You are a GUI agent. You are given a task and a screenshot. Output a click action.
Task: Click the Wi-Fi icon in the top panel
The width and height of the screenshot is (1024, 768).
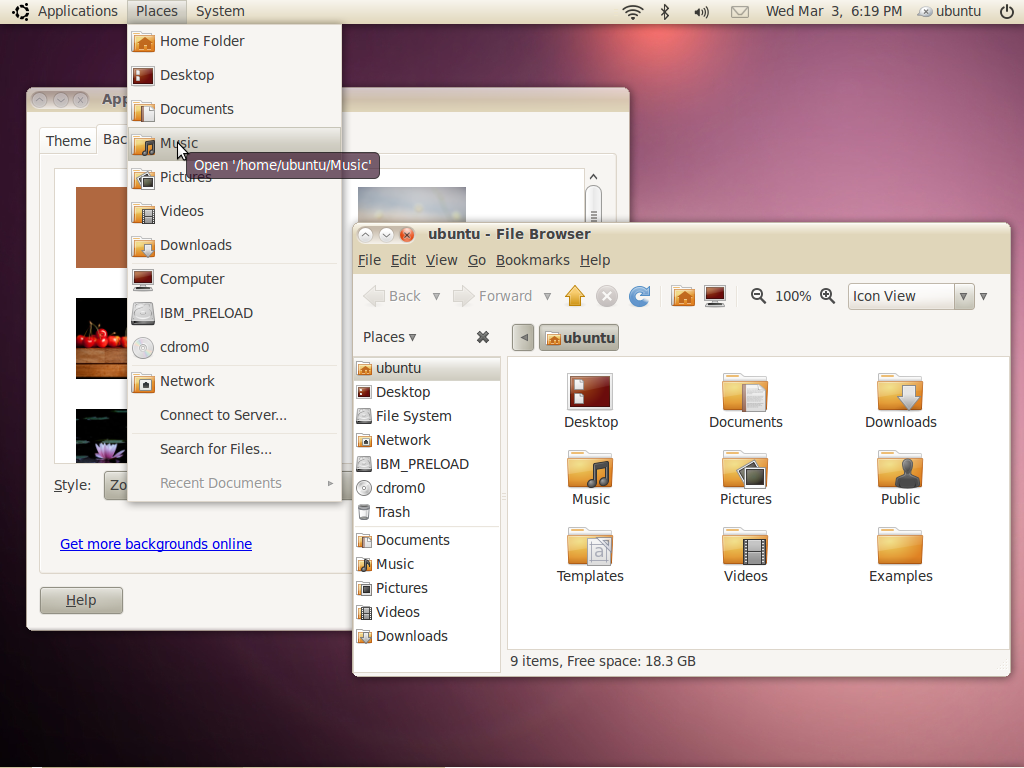(x=633, y=11)
